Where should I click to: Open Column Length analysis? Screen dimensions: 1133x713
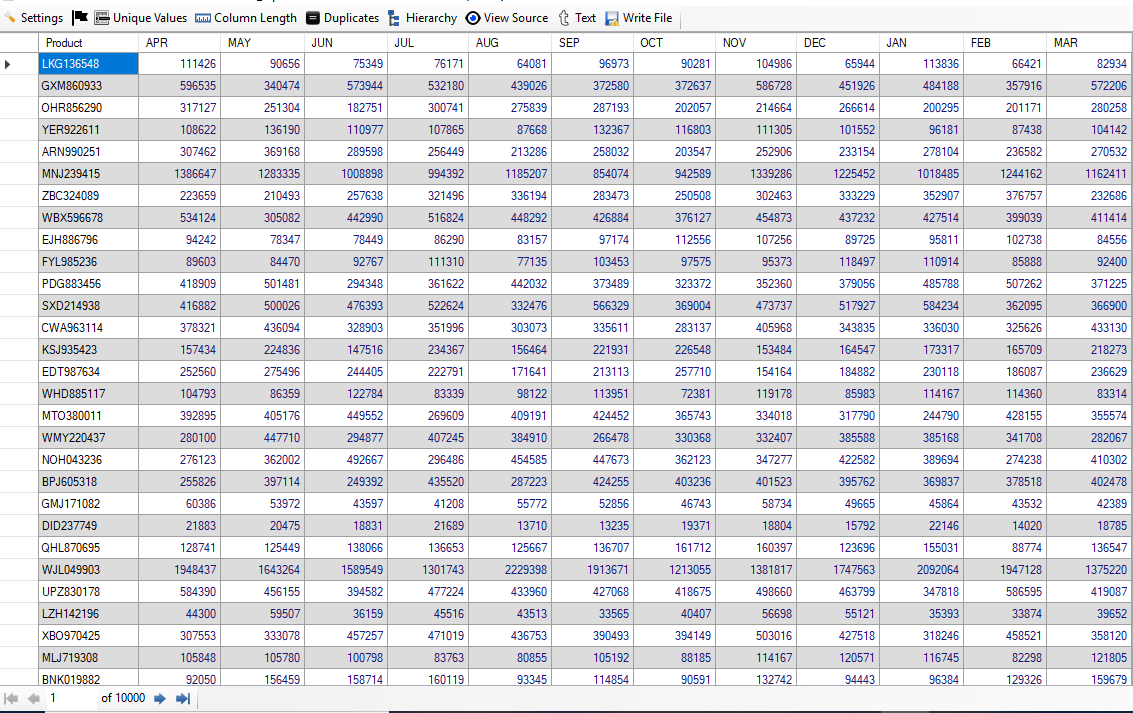245,18
